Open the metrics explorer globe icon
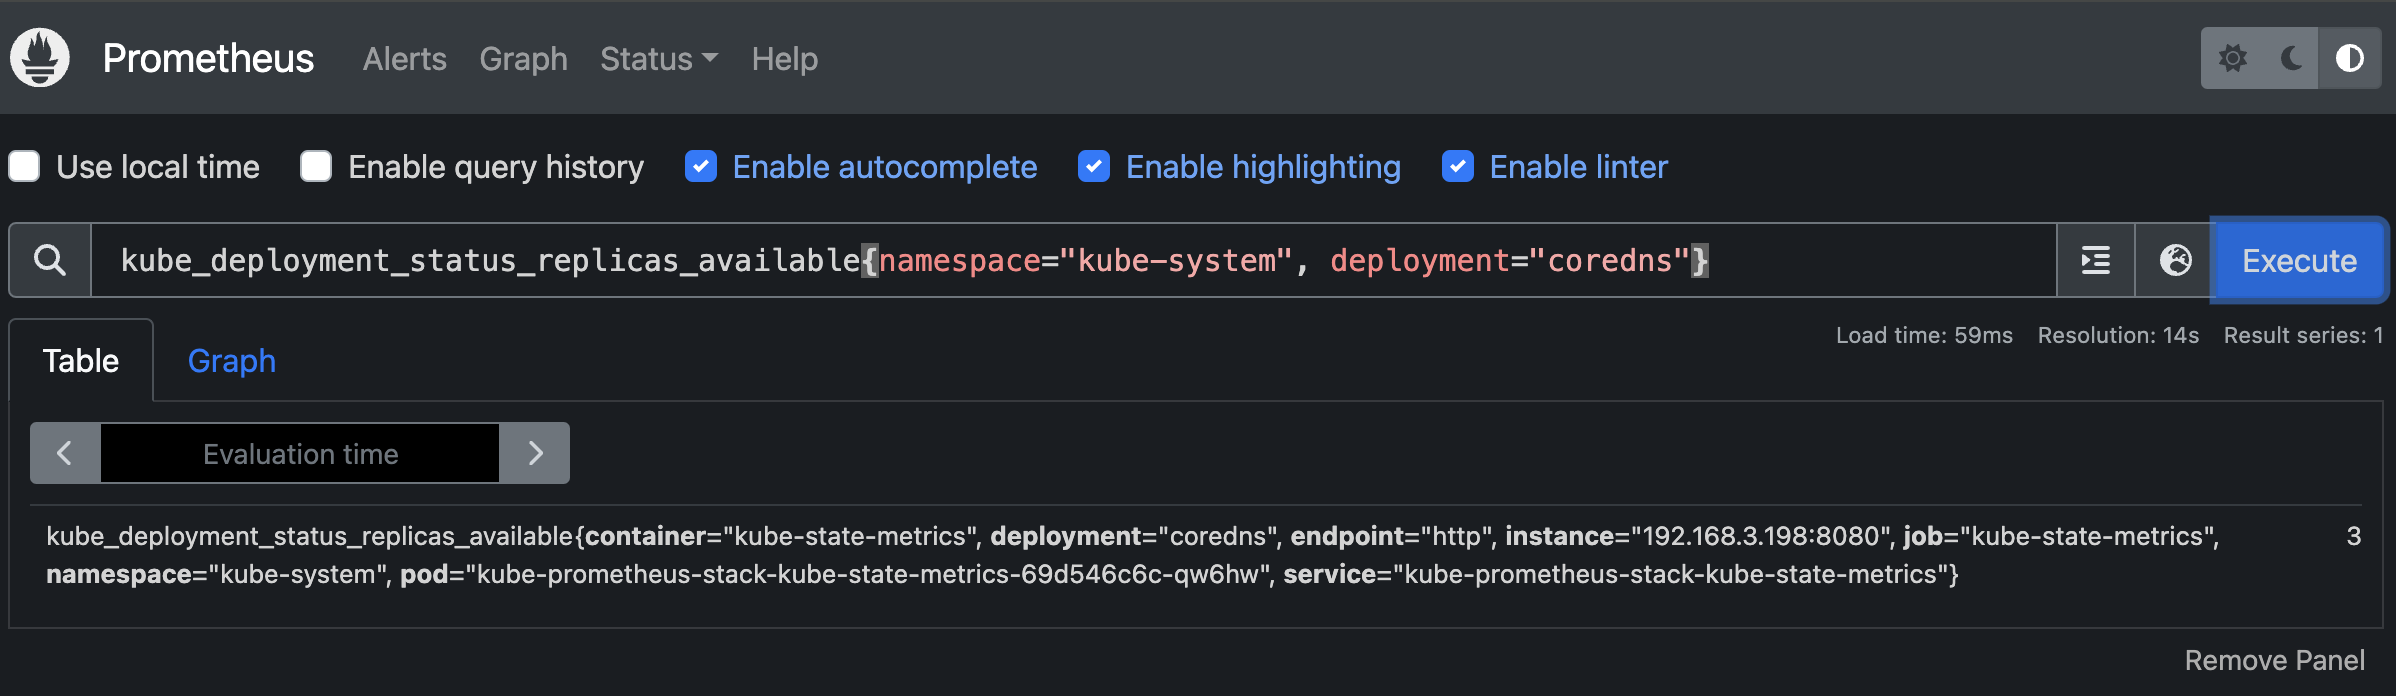Screen dimensions: 2396x696 2175,260
